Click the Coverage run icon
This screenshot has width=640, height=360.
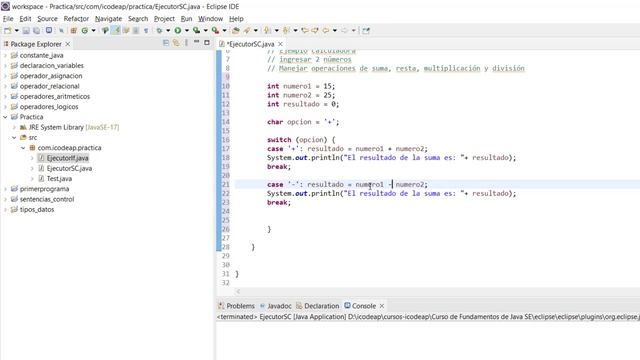pyautogui.click(x=196, y=31)
